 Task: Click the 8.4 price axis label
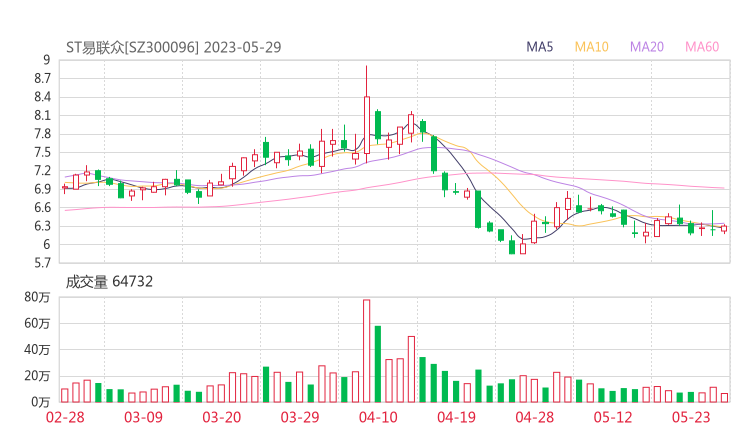coord(42,97)
